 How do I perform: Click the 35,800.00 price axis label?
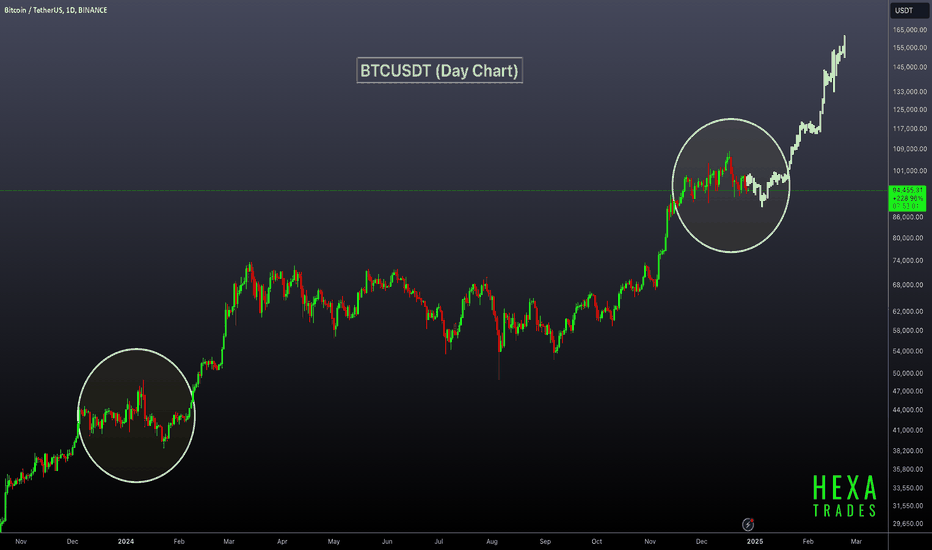pyautogui.click(x=909, y=469)
